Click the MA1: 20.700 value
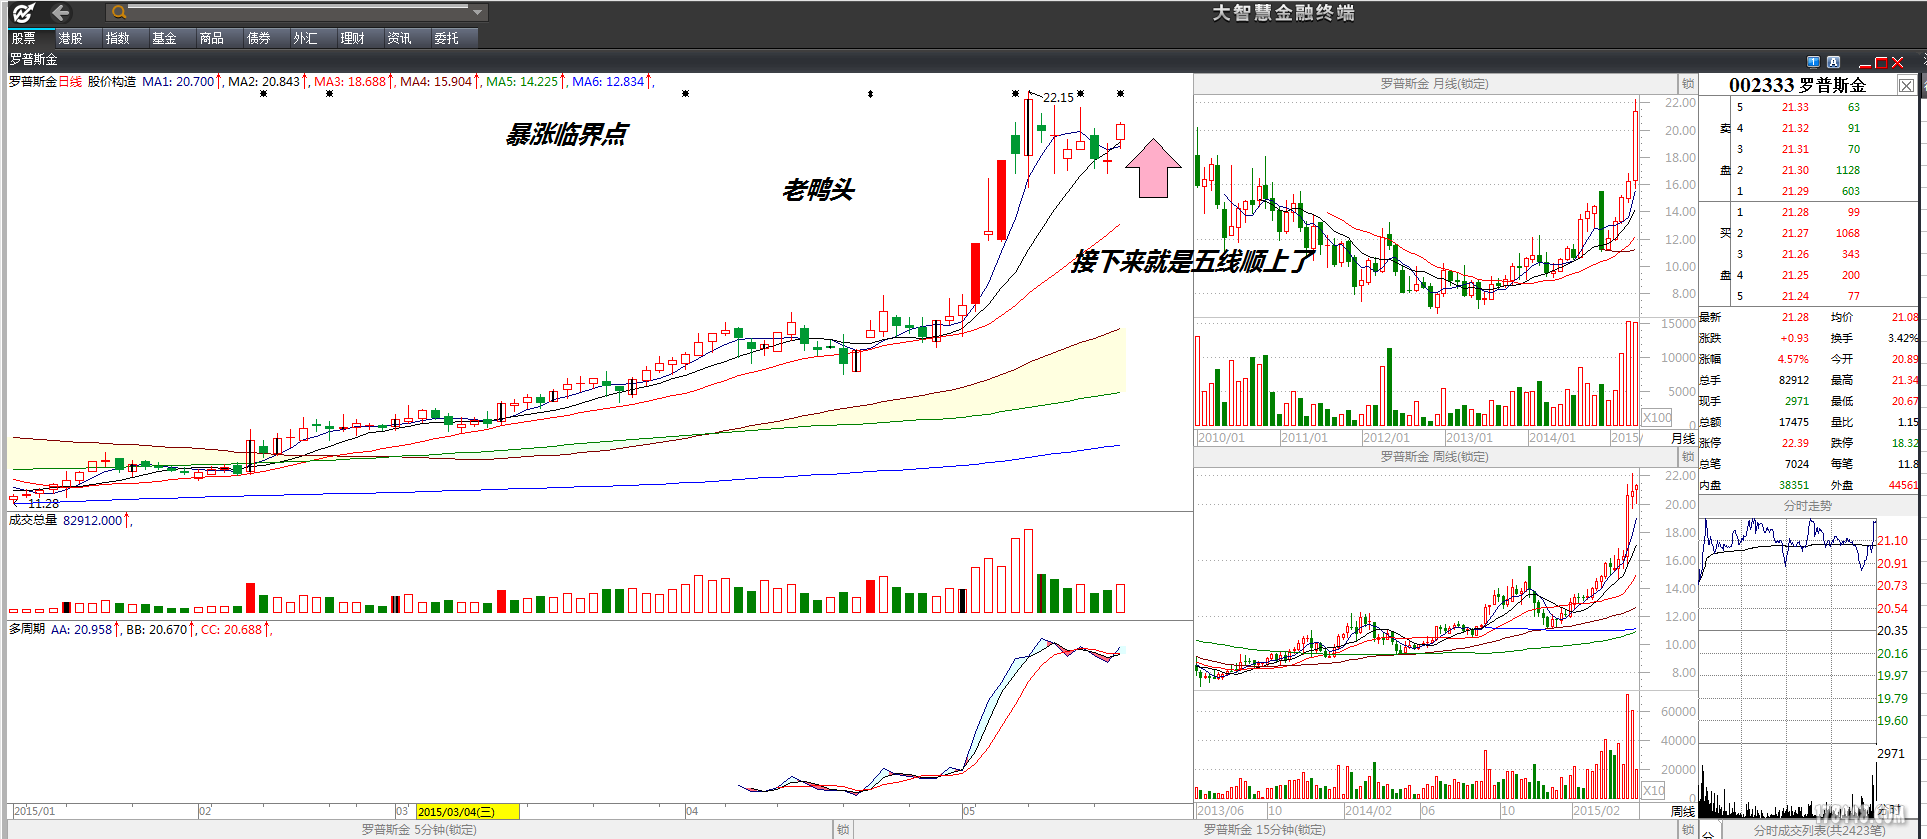This screenshot has height=839, width=1927. coord(178,82)
